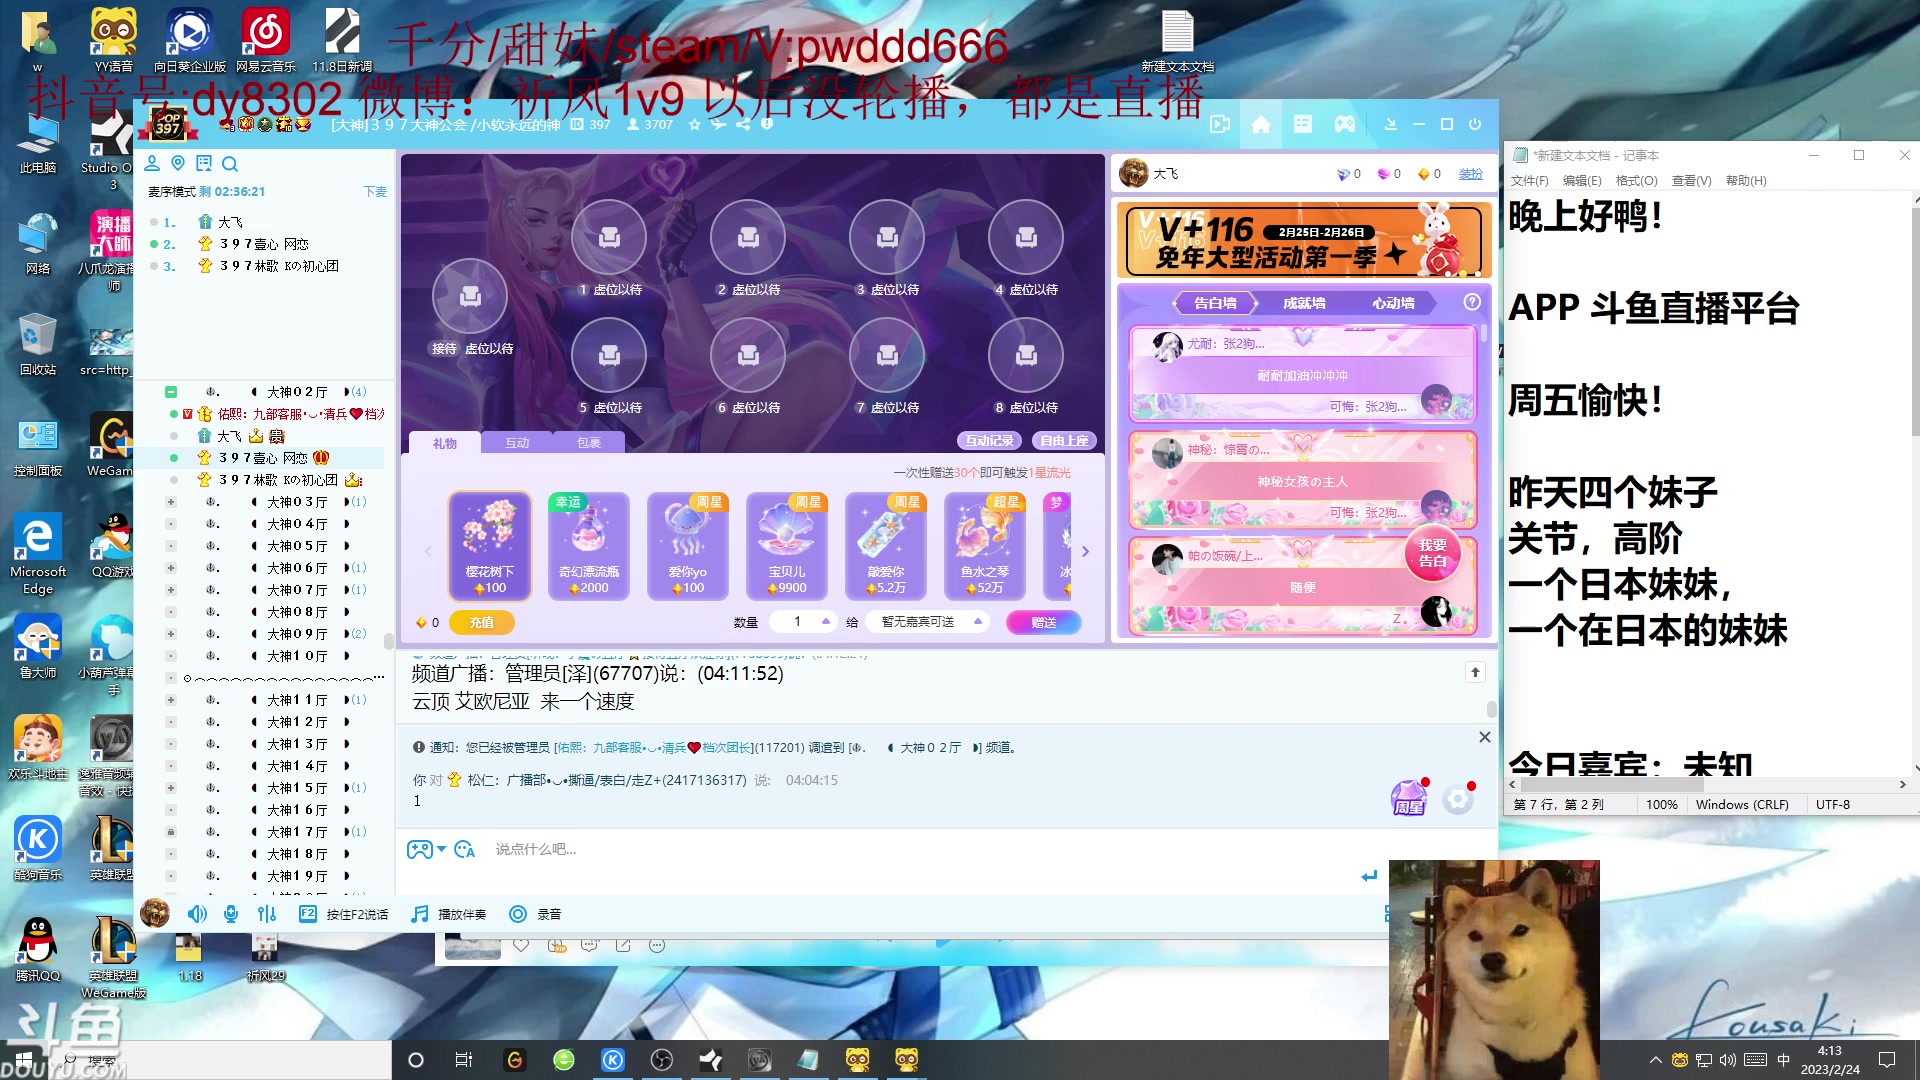The height and width of the screenshot is (1080, 1920).
Task: Click the font style icon in chat box
Action: 464,850
